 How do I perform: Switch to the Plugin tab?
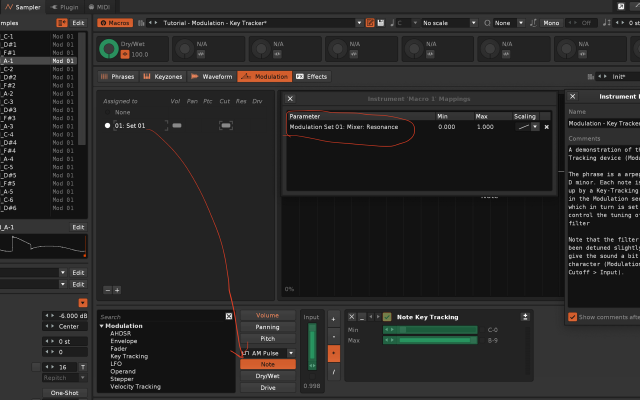tap(64, 7)
